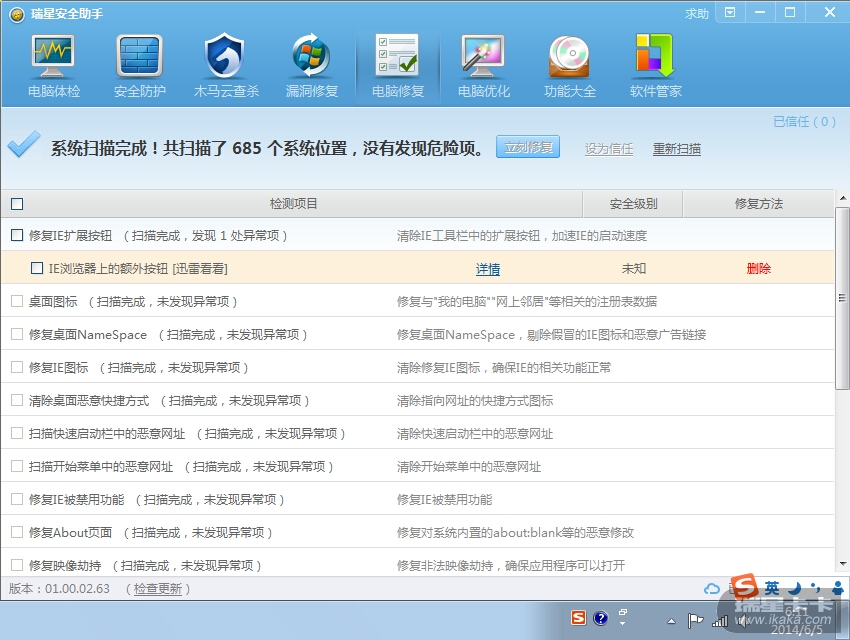Click the 求助 help menu
850x640 pixels.
(697, 13)
